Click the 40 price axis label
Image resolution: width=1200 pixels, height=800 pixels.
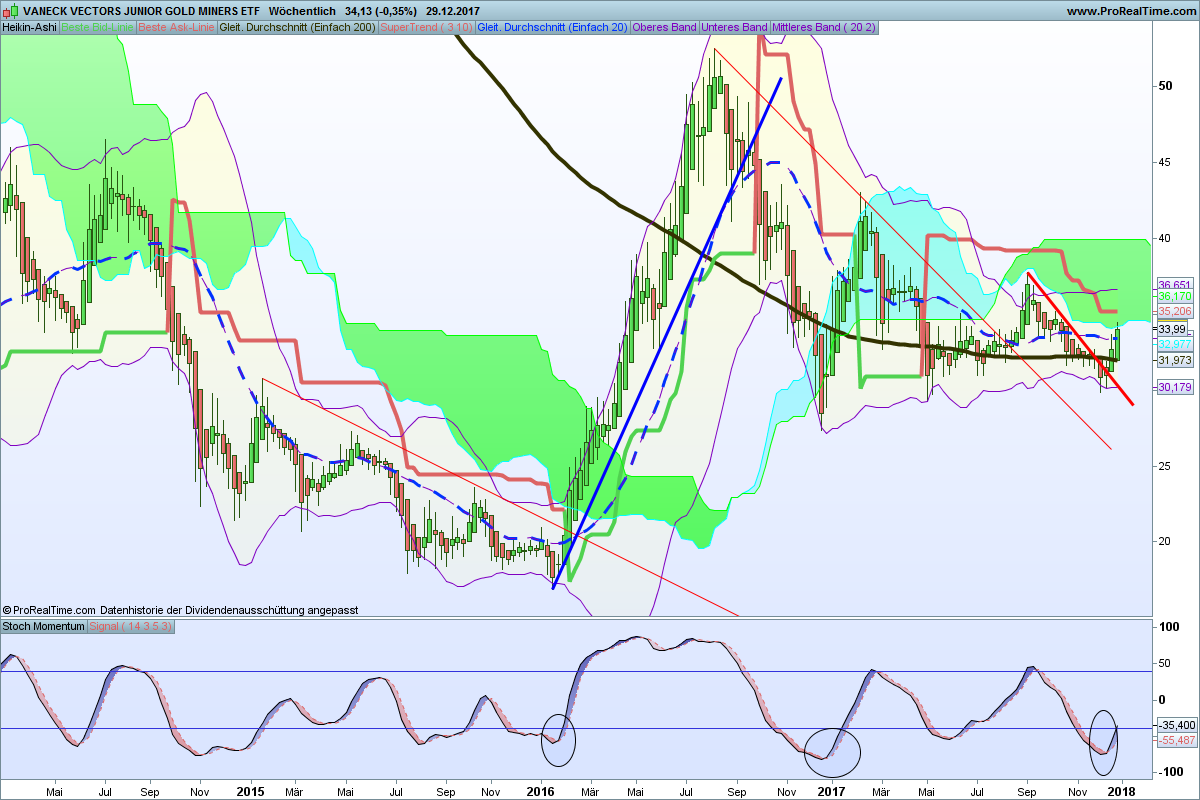click(1164, 238)
